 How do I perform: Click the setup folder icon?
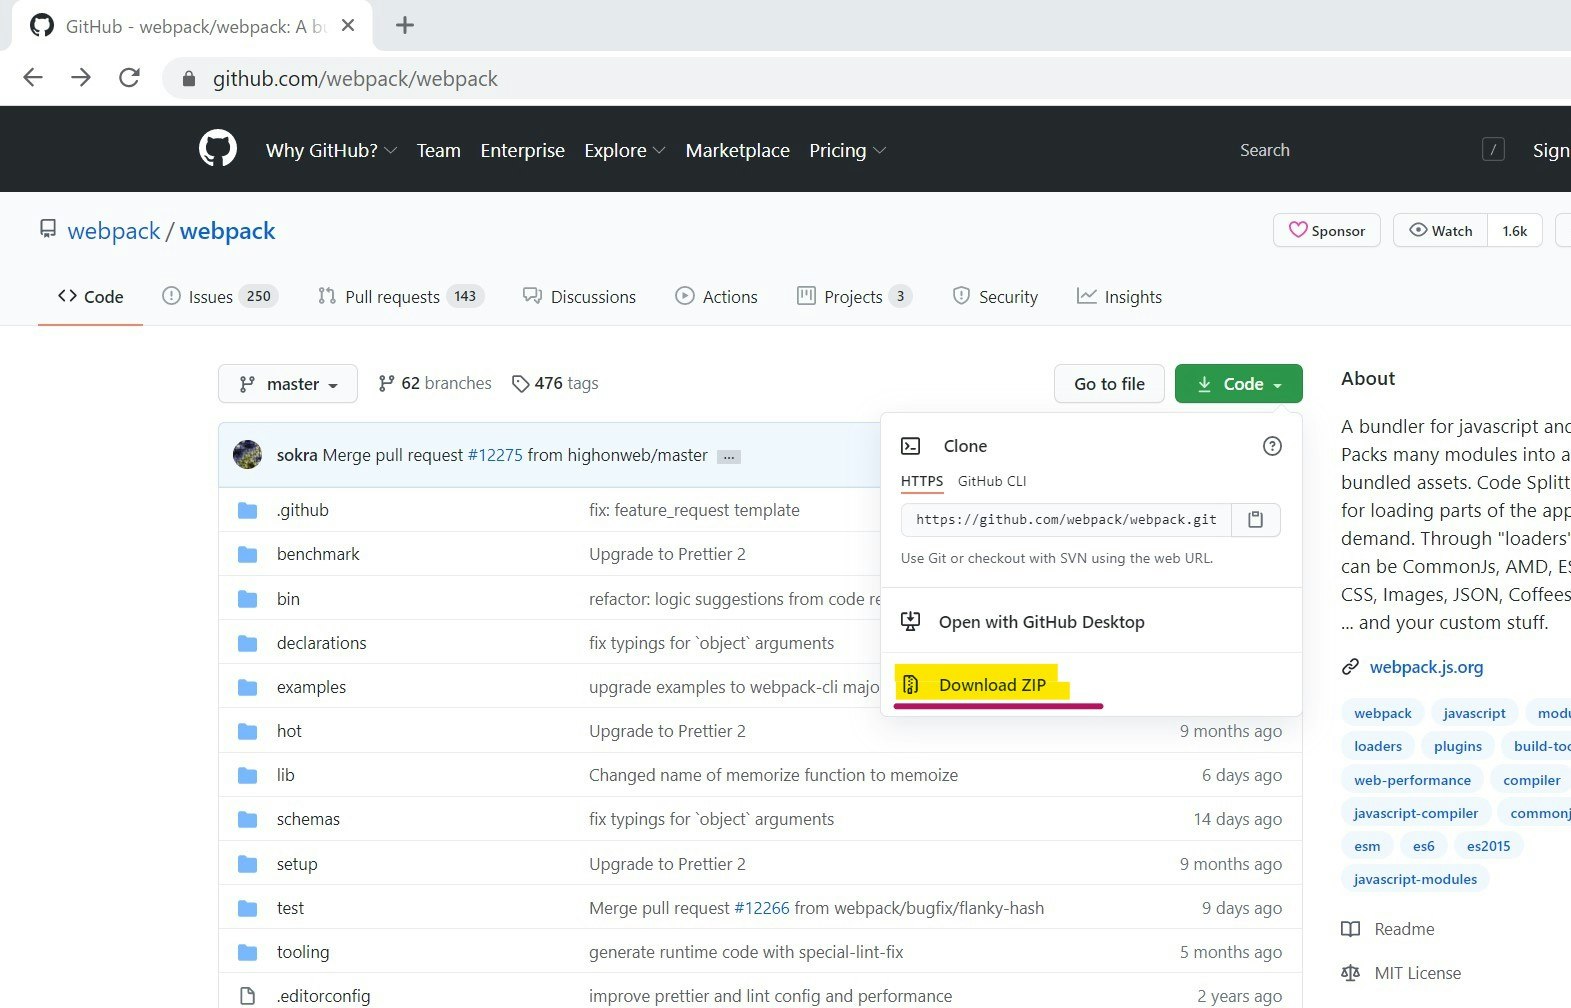coord(248,864)
